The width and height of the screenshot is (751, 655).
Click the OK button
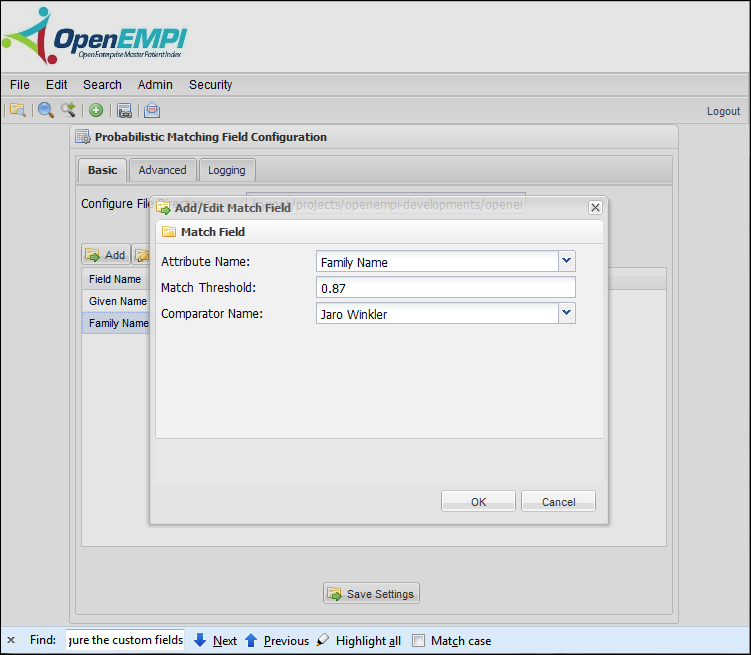(478, 501)
